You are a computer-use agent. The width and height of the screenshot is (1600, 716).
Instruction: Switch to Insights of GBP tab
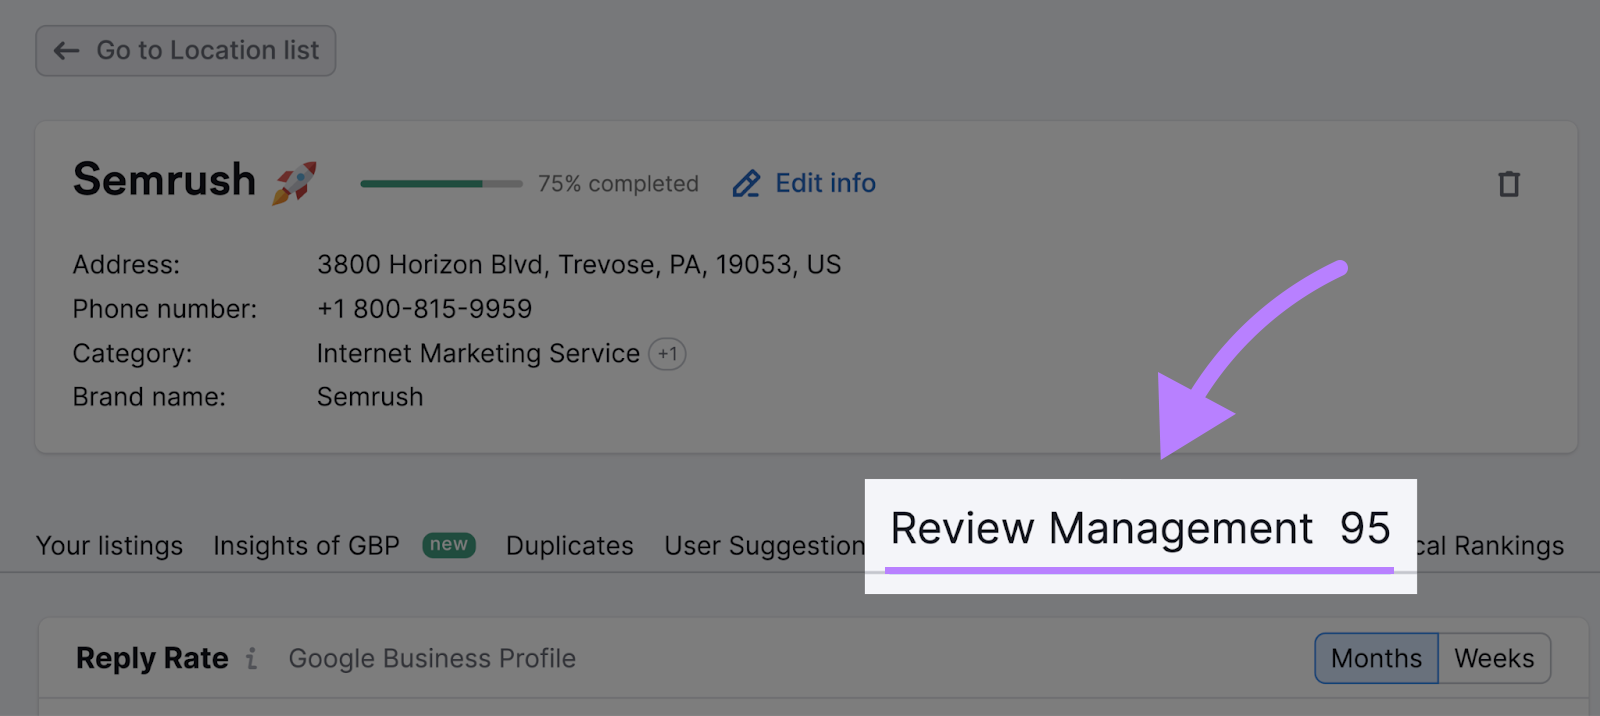click(x=306, y=546)
